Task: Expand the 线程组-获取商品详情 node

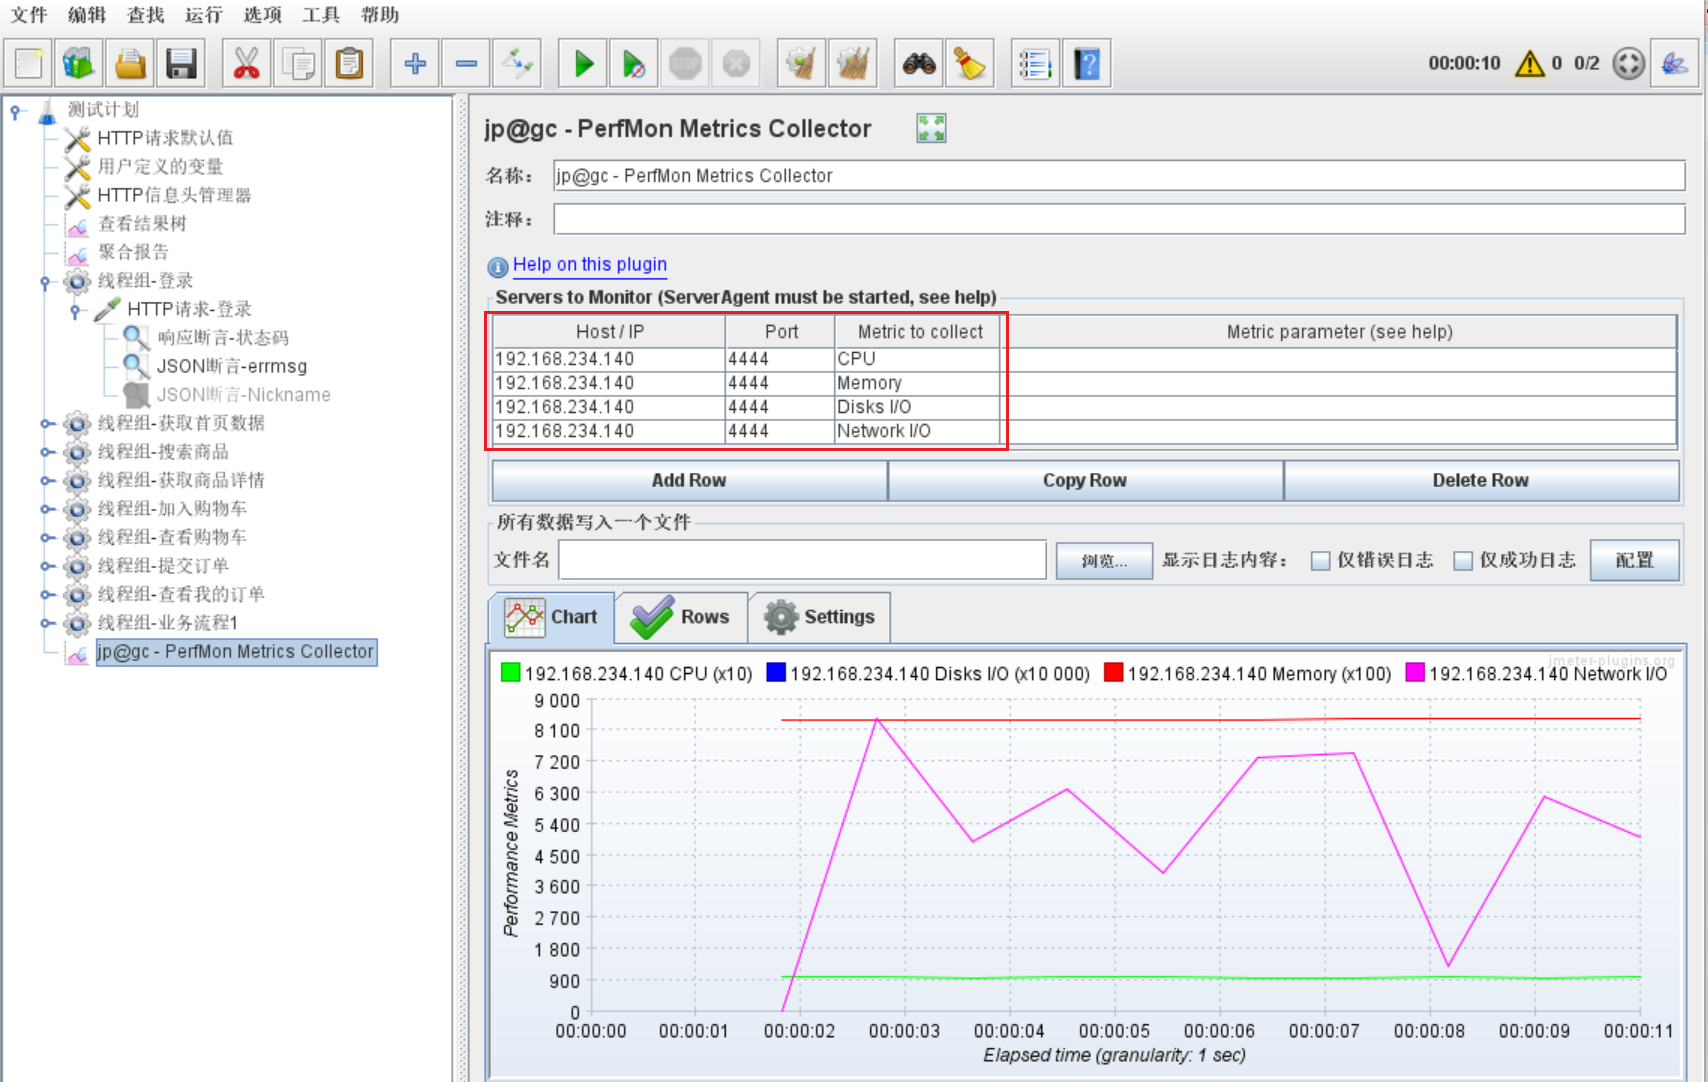Action: pos(46,481)
